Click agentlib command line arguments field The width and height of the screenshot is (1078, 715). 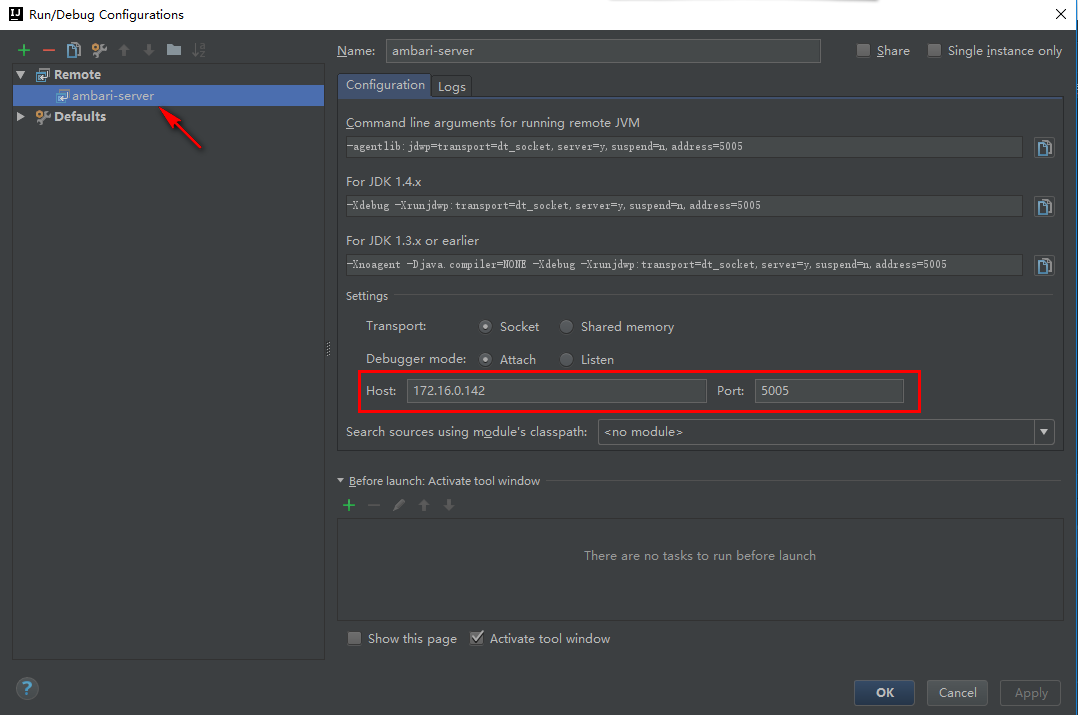pyautogui.click(x=683, y=146)
